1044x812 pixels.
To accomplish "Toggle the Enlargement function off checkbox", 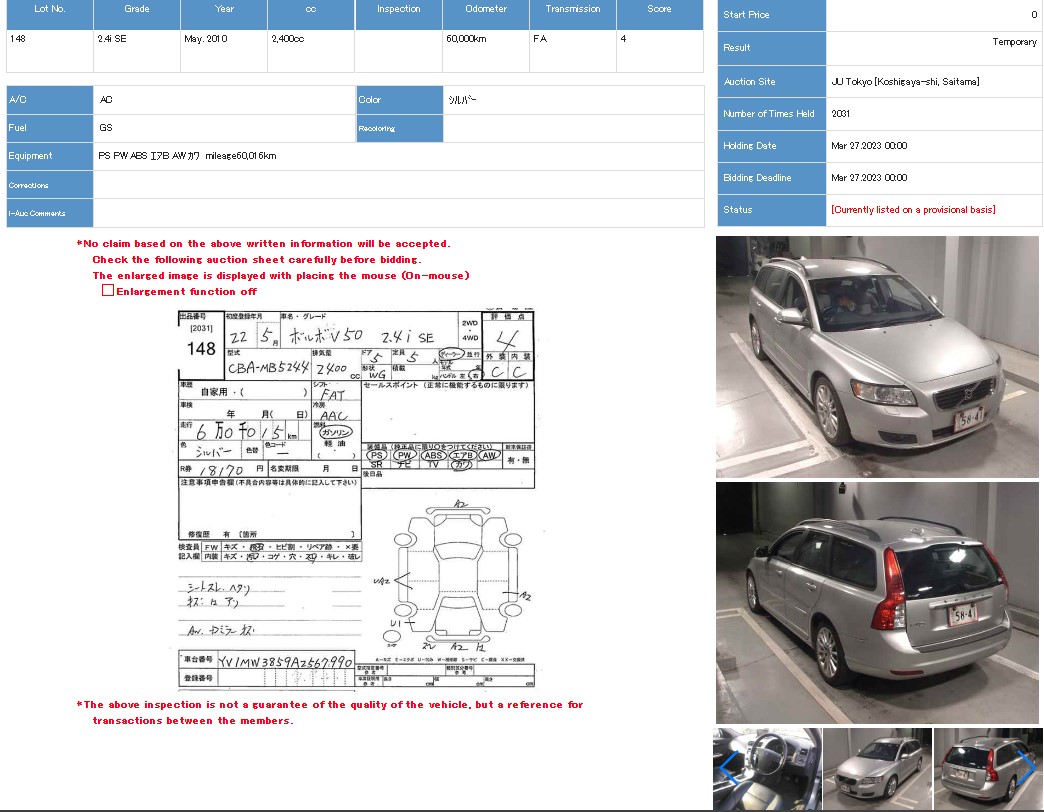I will click(x=108, y=291).
